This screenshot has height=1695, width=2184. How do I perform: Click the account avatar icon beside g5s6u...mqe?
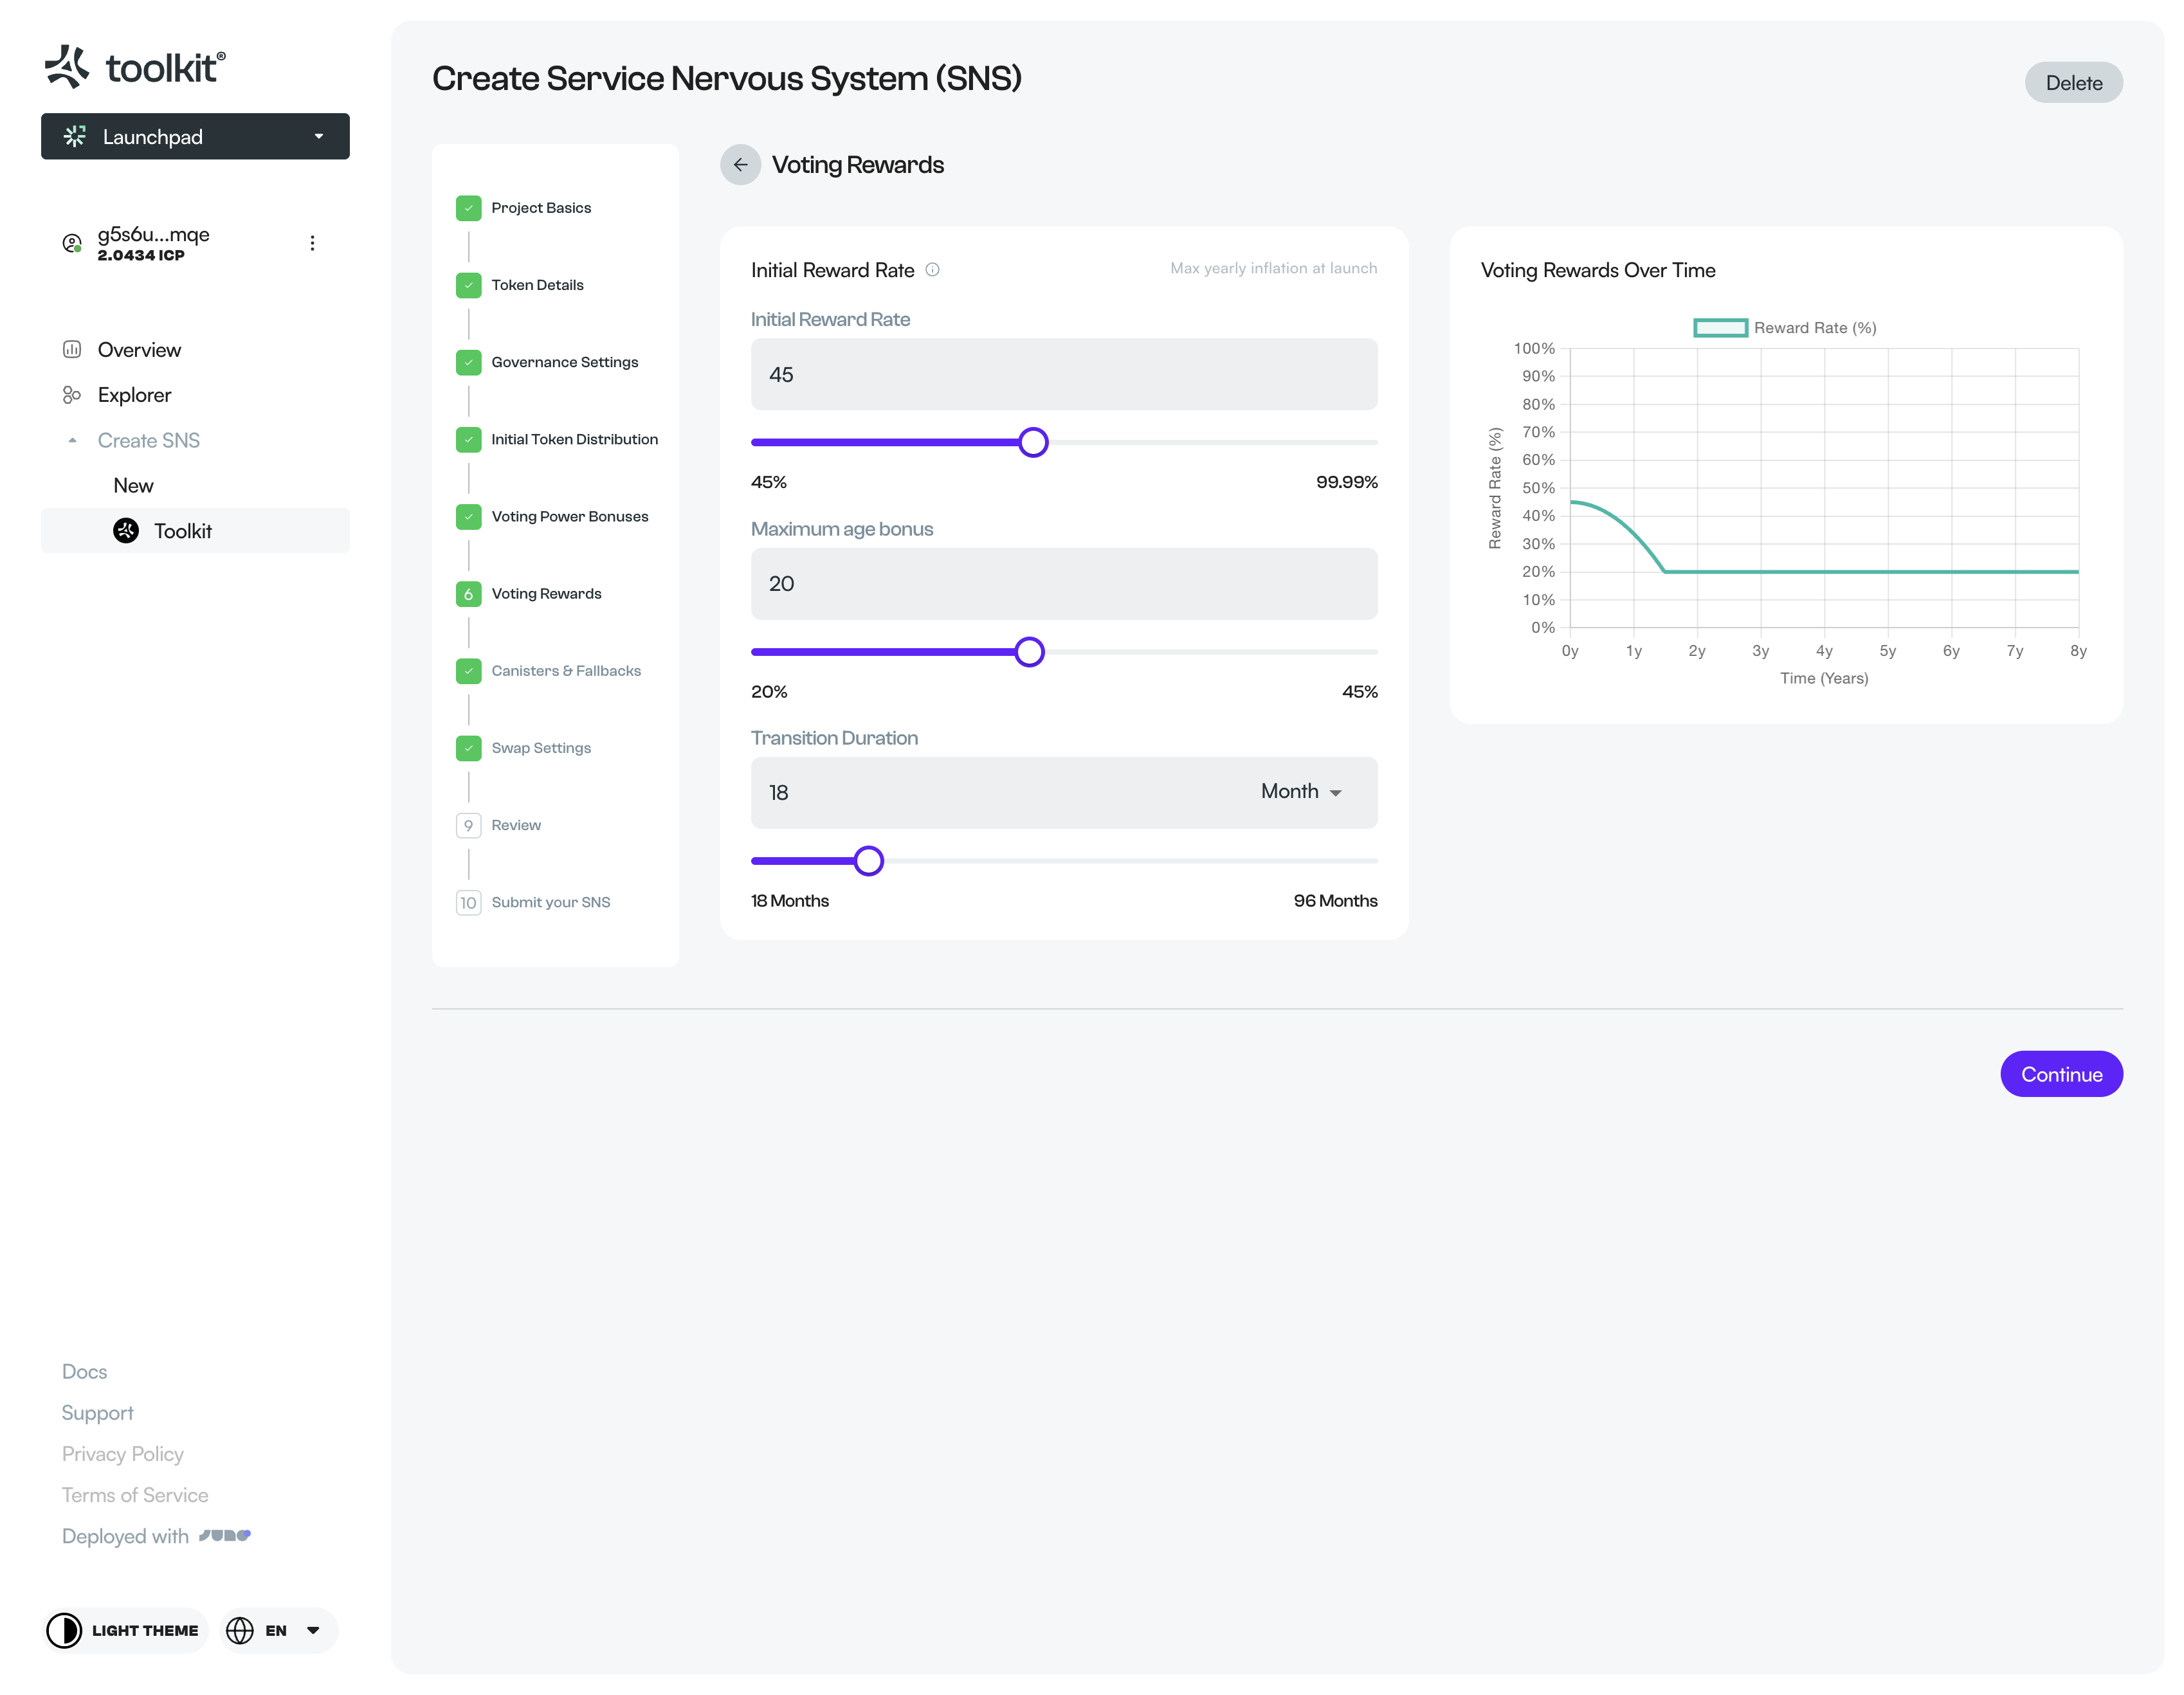coord(72,243)
